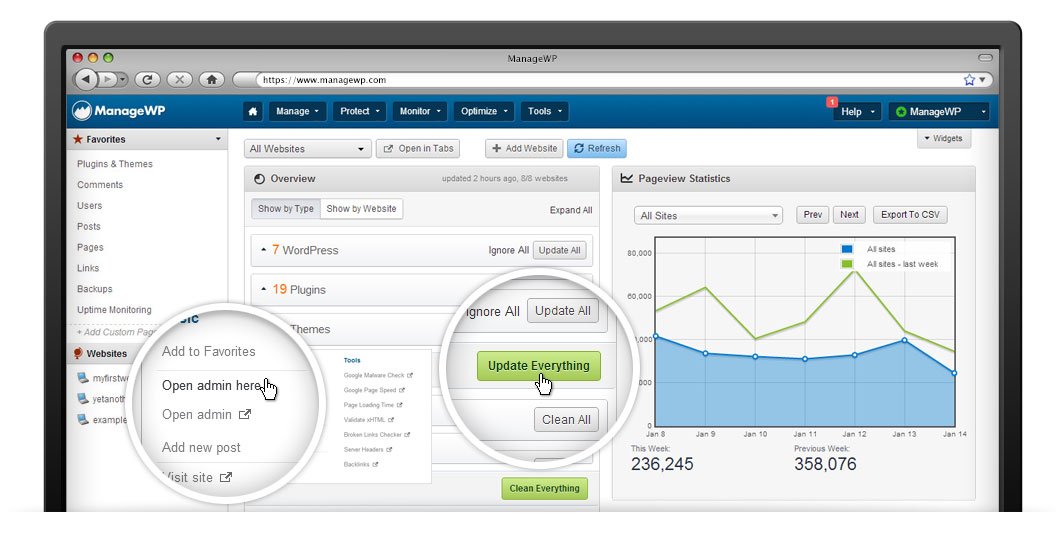Open the Protect dropdown menu
The width and height of the screenshot is (1064, 535).
pyautogui.click(x=360, y=111)
